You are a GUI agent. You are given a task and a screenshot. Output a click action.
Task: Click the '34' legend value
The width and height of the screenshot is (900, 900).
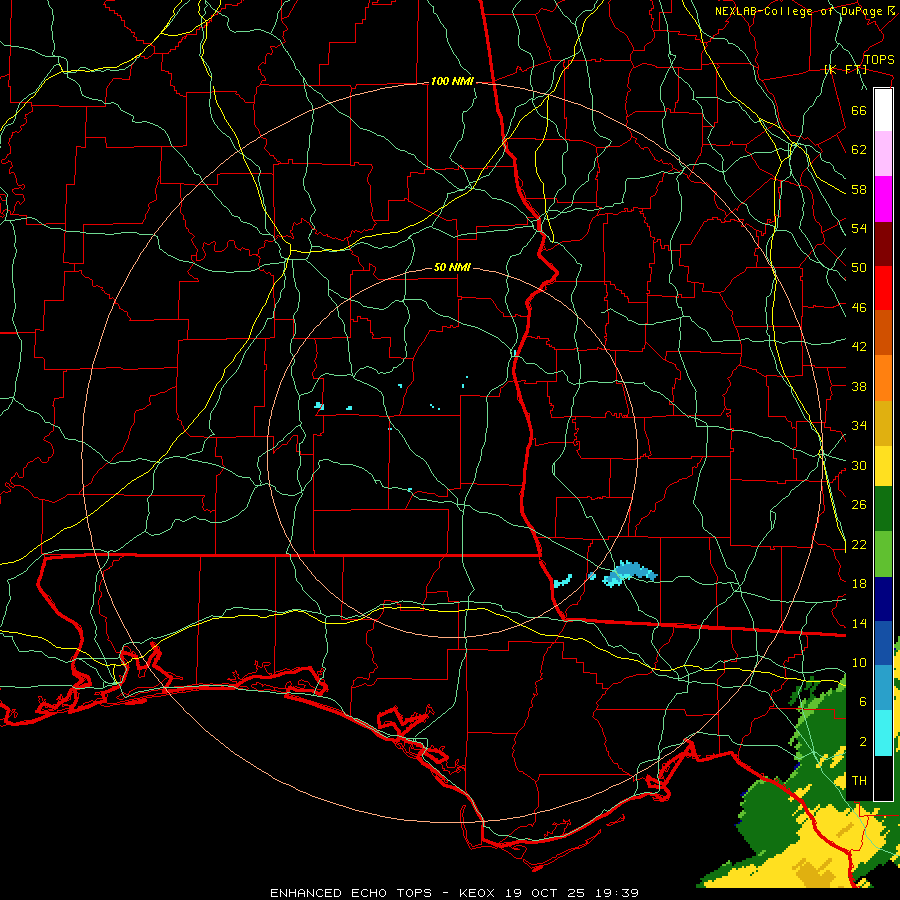859,425
